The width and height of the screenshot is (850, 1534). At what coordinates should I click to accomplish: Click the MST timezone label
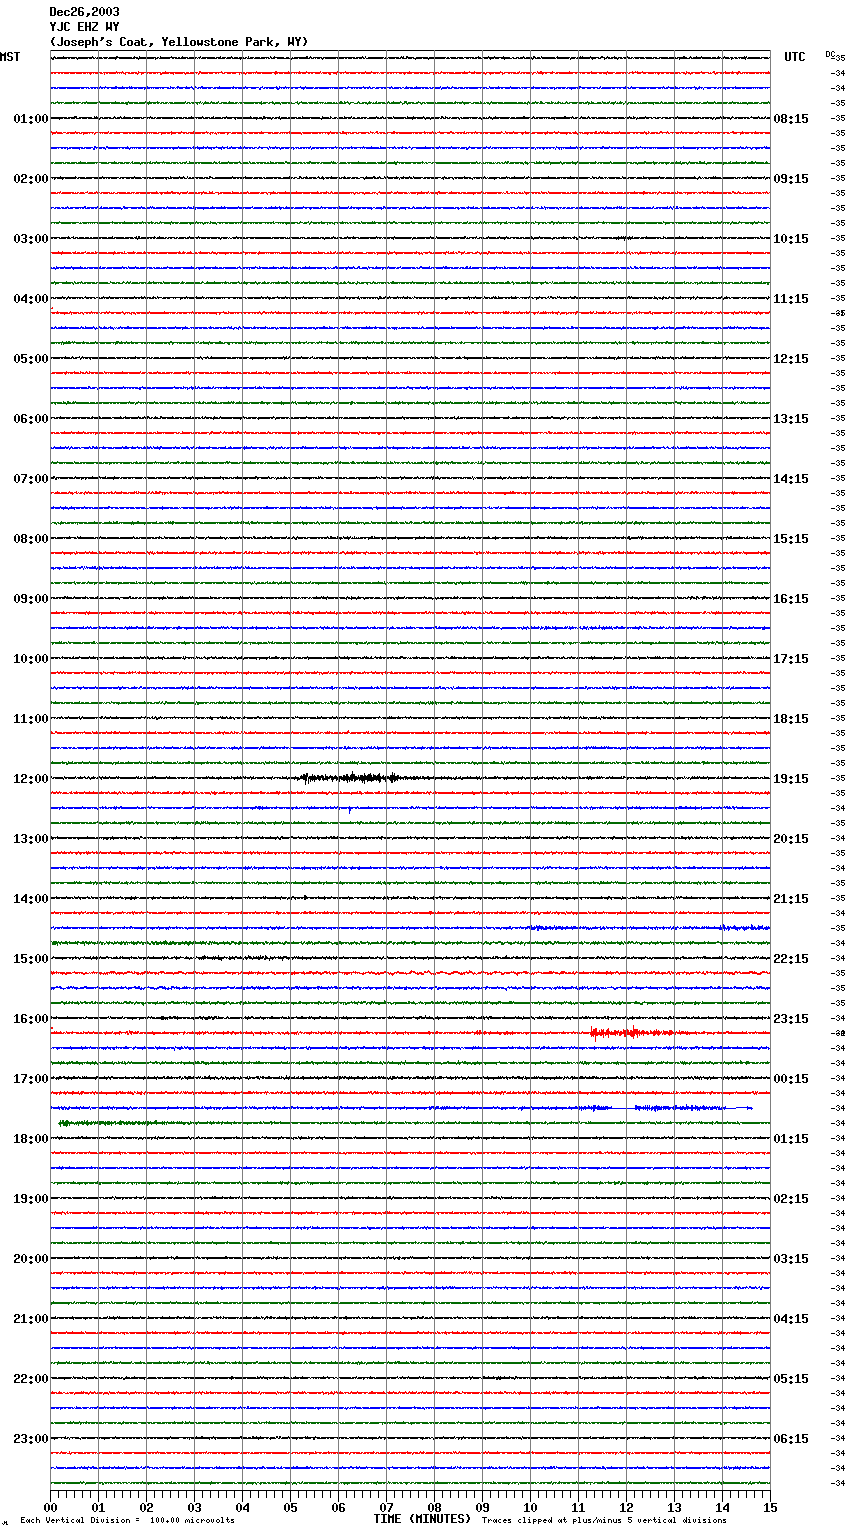pos(10,57)
